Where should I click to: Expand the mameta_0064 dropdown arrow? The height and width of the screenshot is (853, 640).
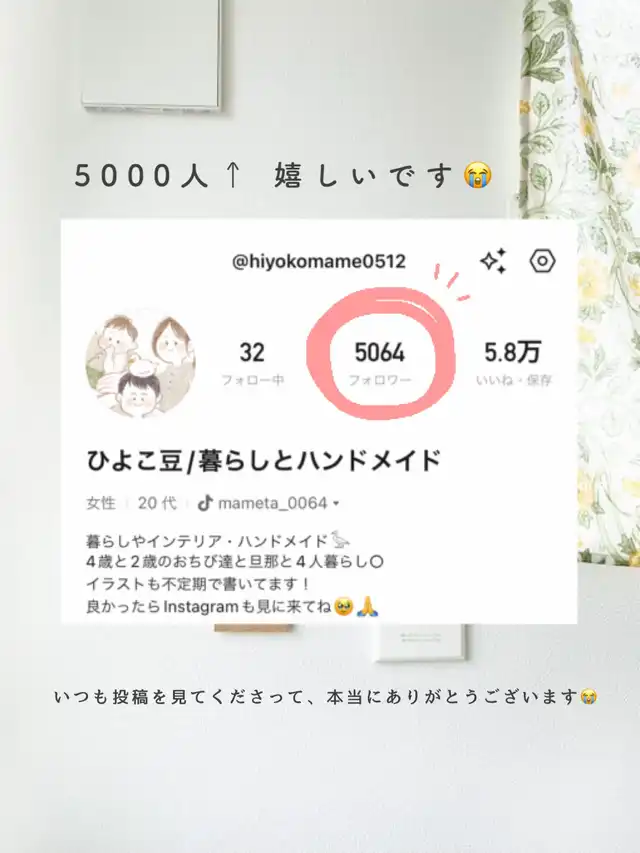[336, 504]
